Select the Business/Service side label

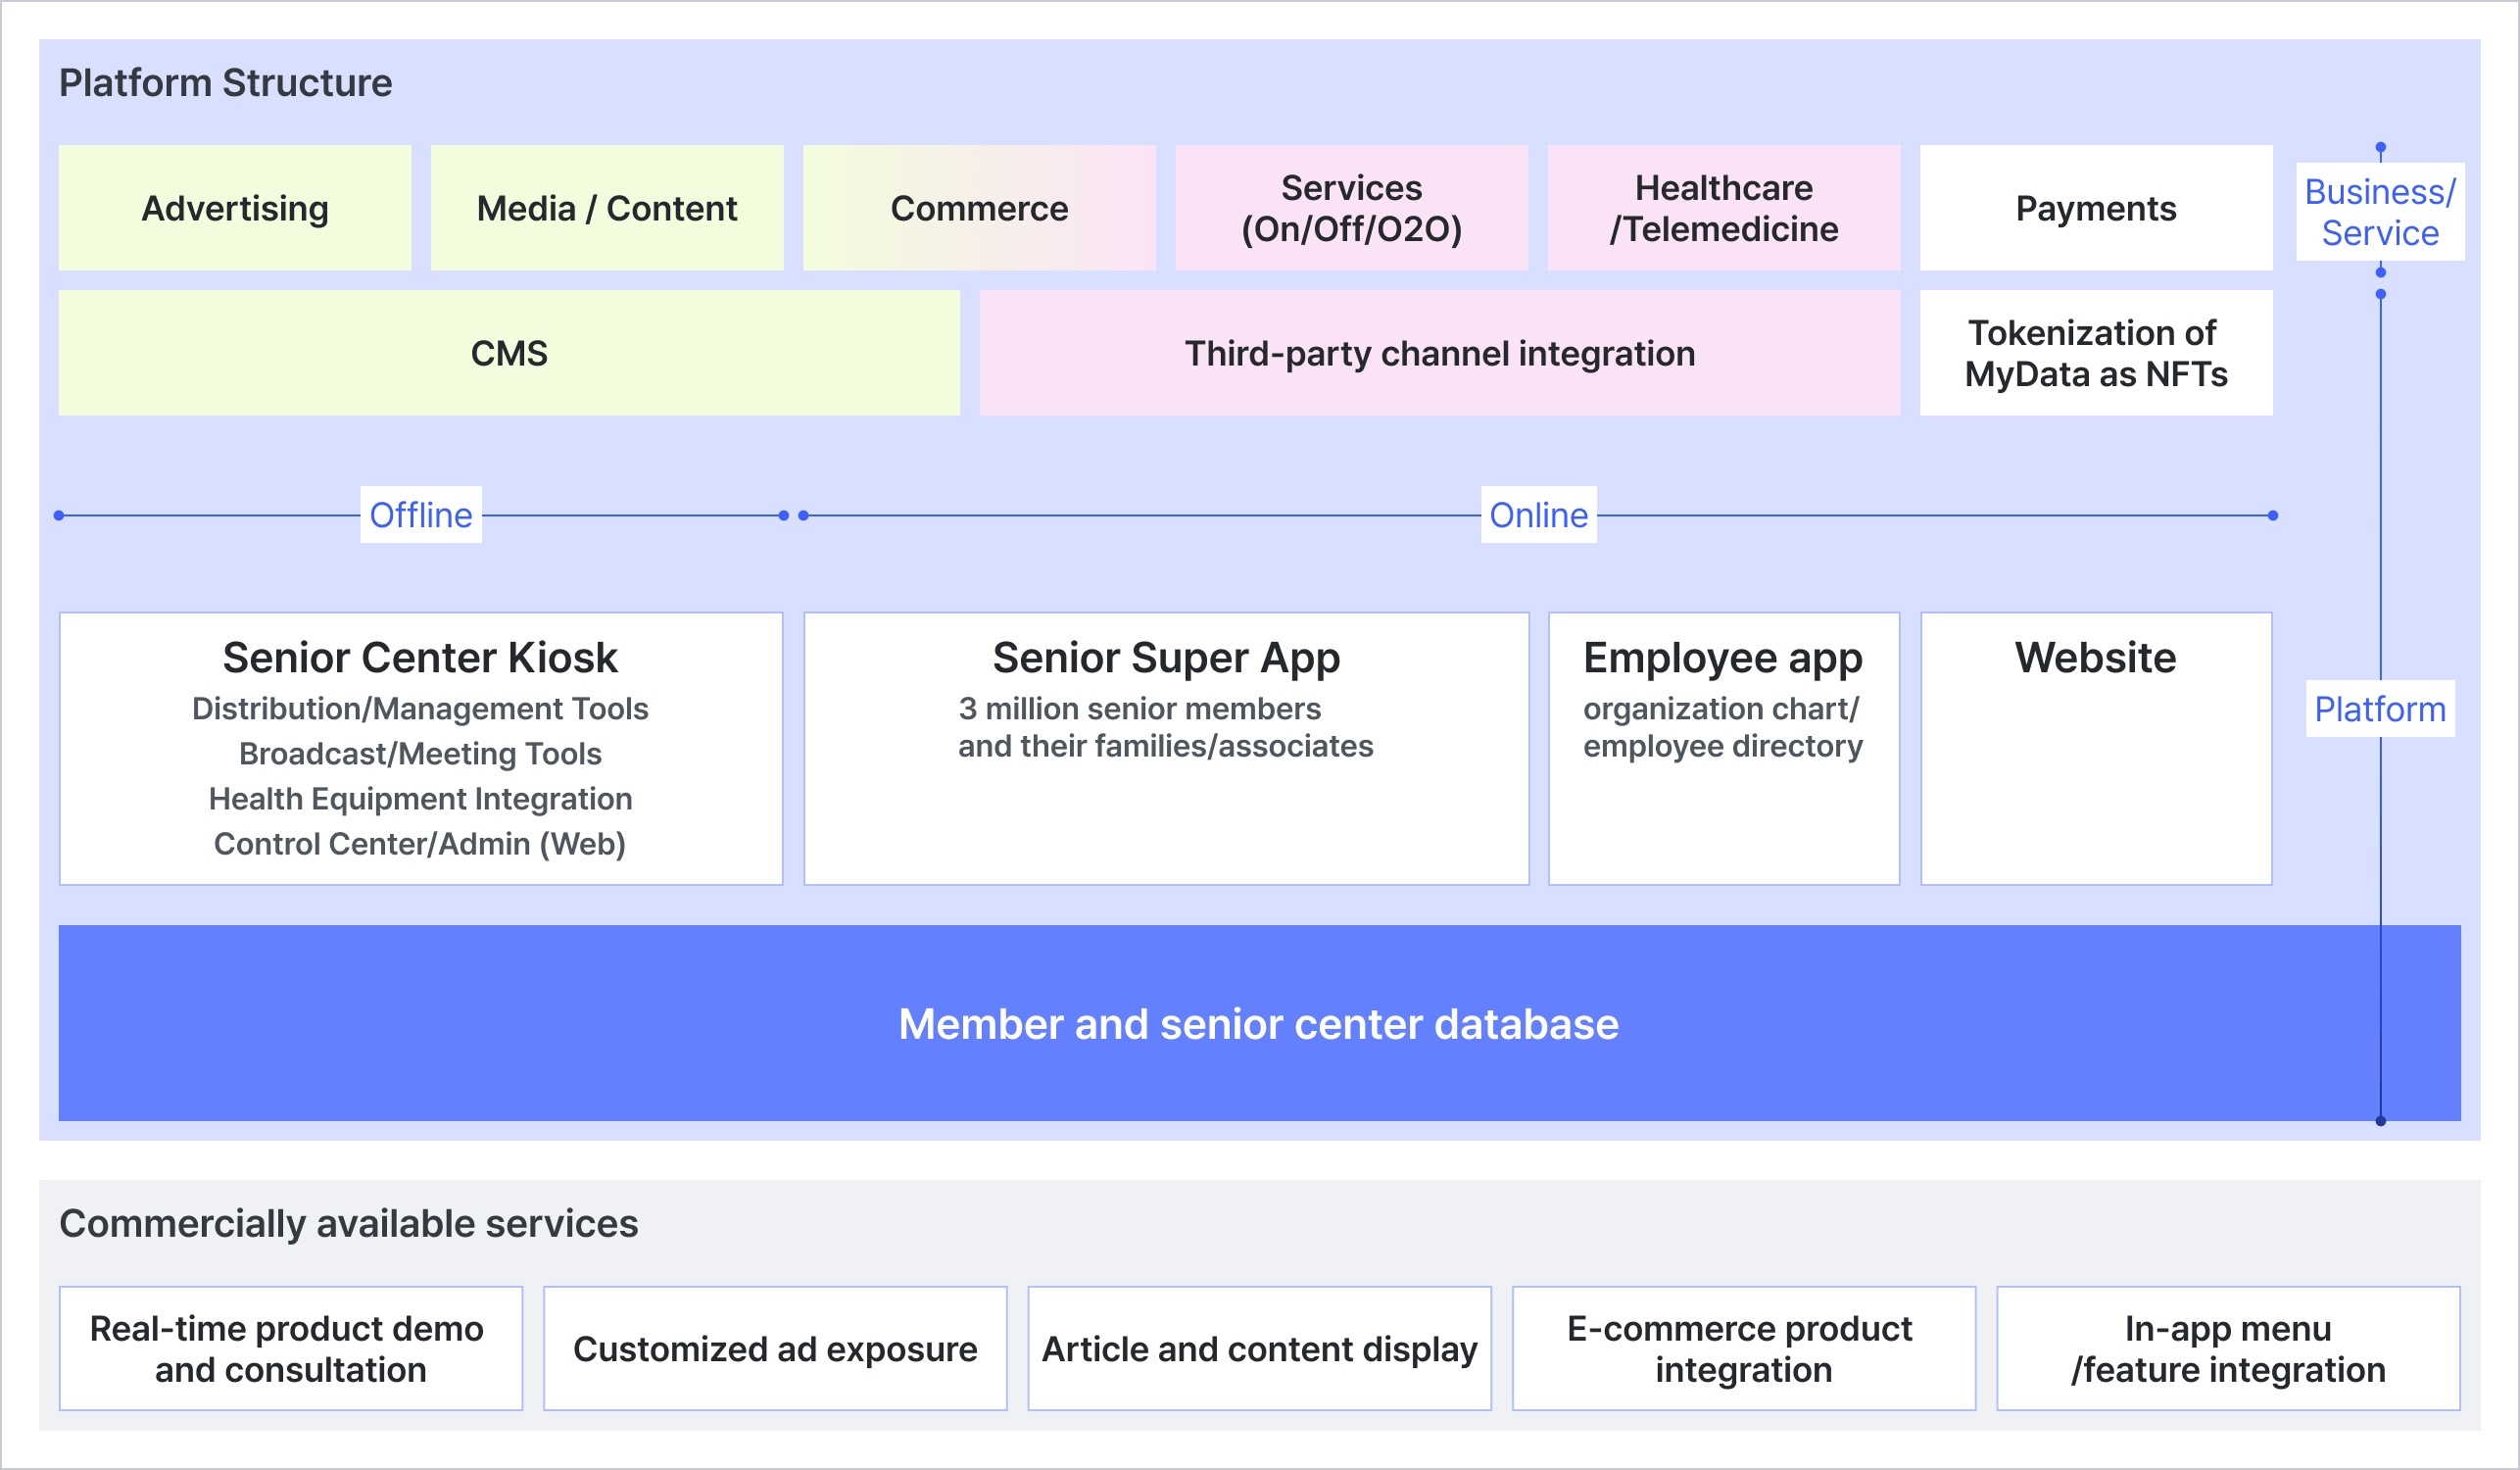point(2380,212)
